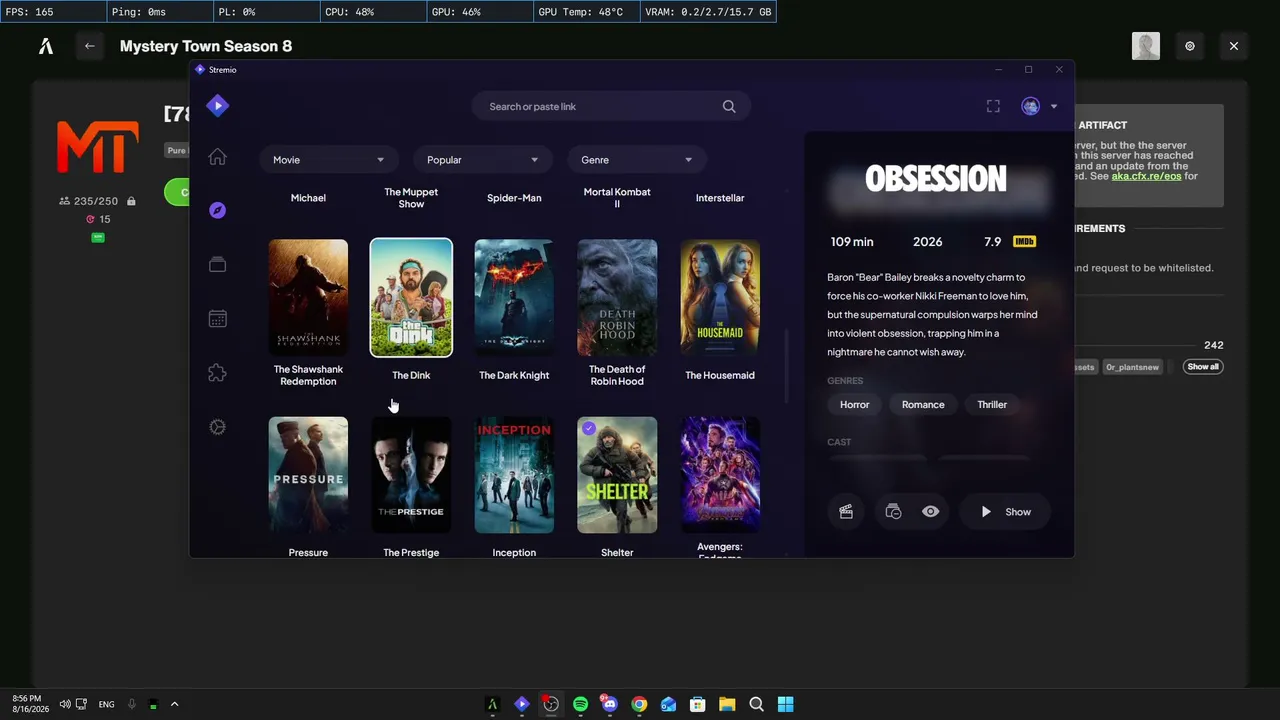Open the Calendar icon in Stremio sidebar
This screenshot has height=720, width=1280.
click(x=217, y=319)
